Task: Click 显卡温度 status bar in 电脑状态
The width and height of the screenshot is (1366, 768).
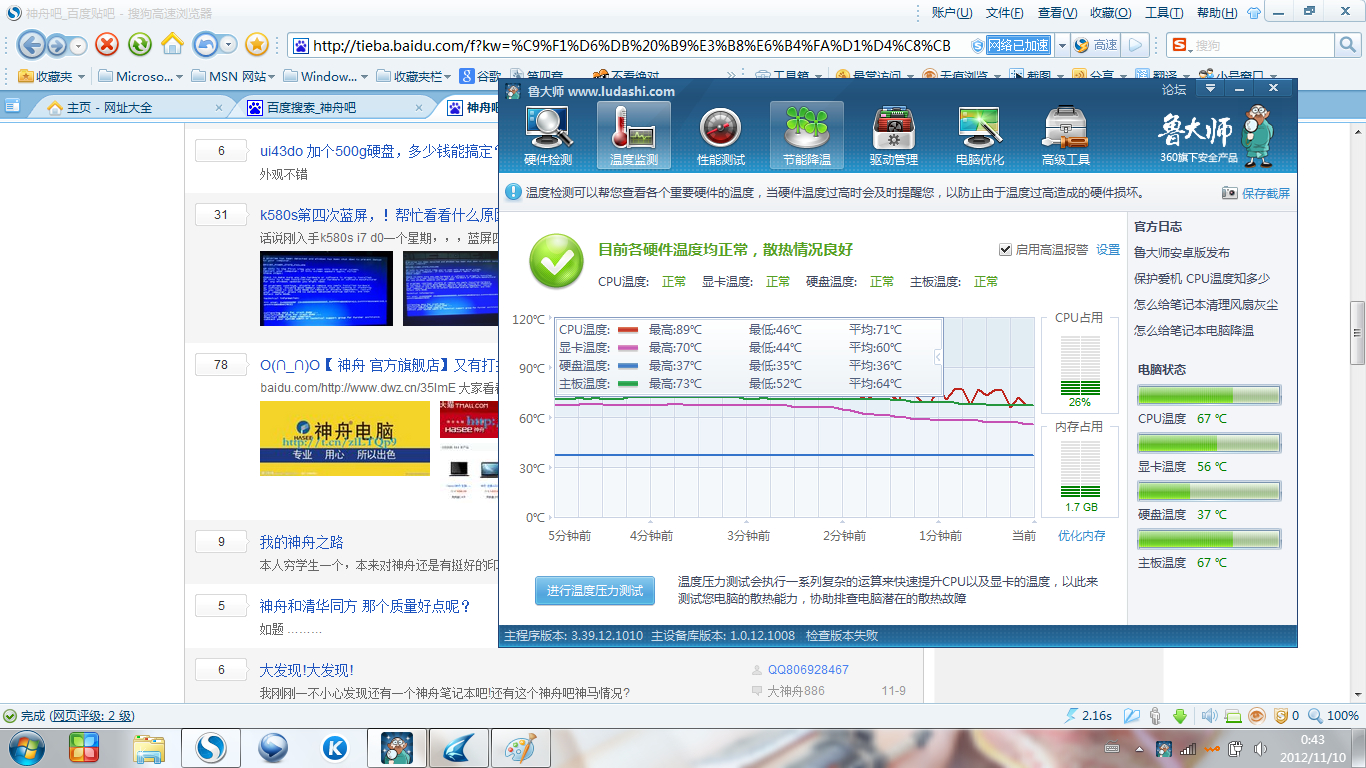Action: [1209, 443]
